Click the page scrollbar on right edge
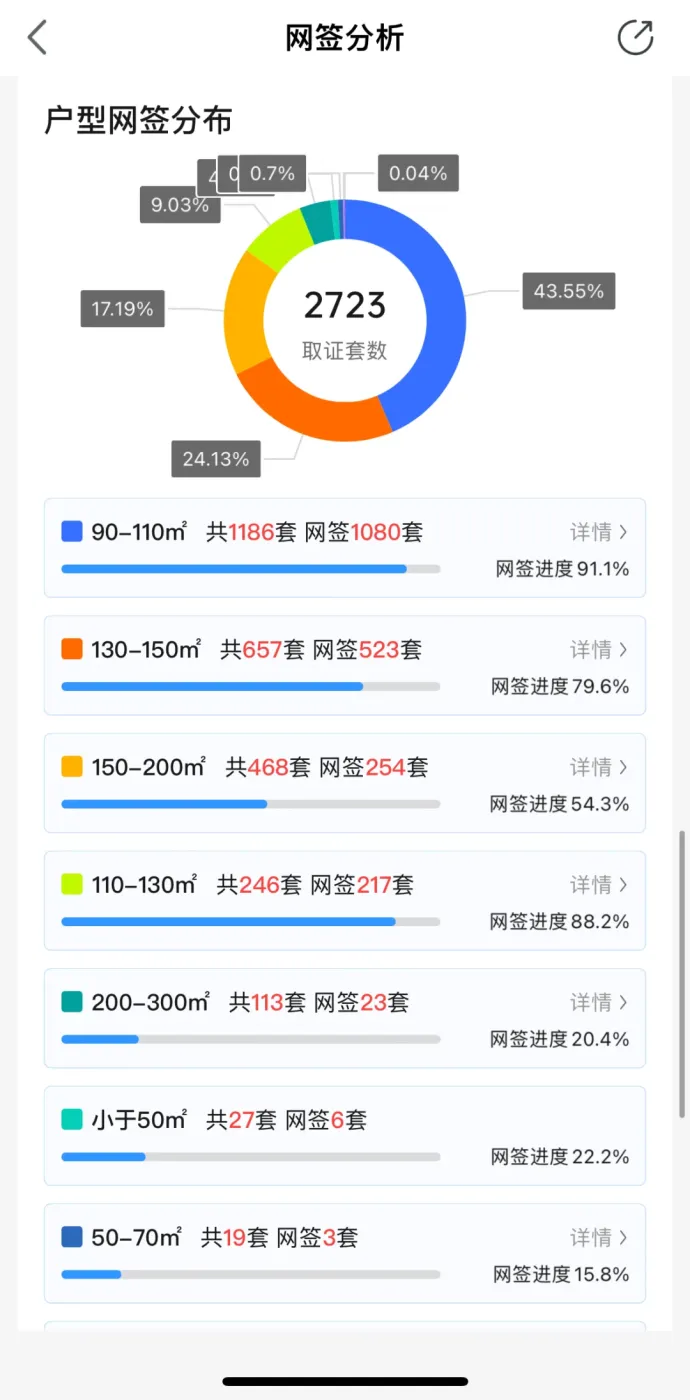 tap(684, 975)
